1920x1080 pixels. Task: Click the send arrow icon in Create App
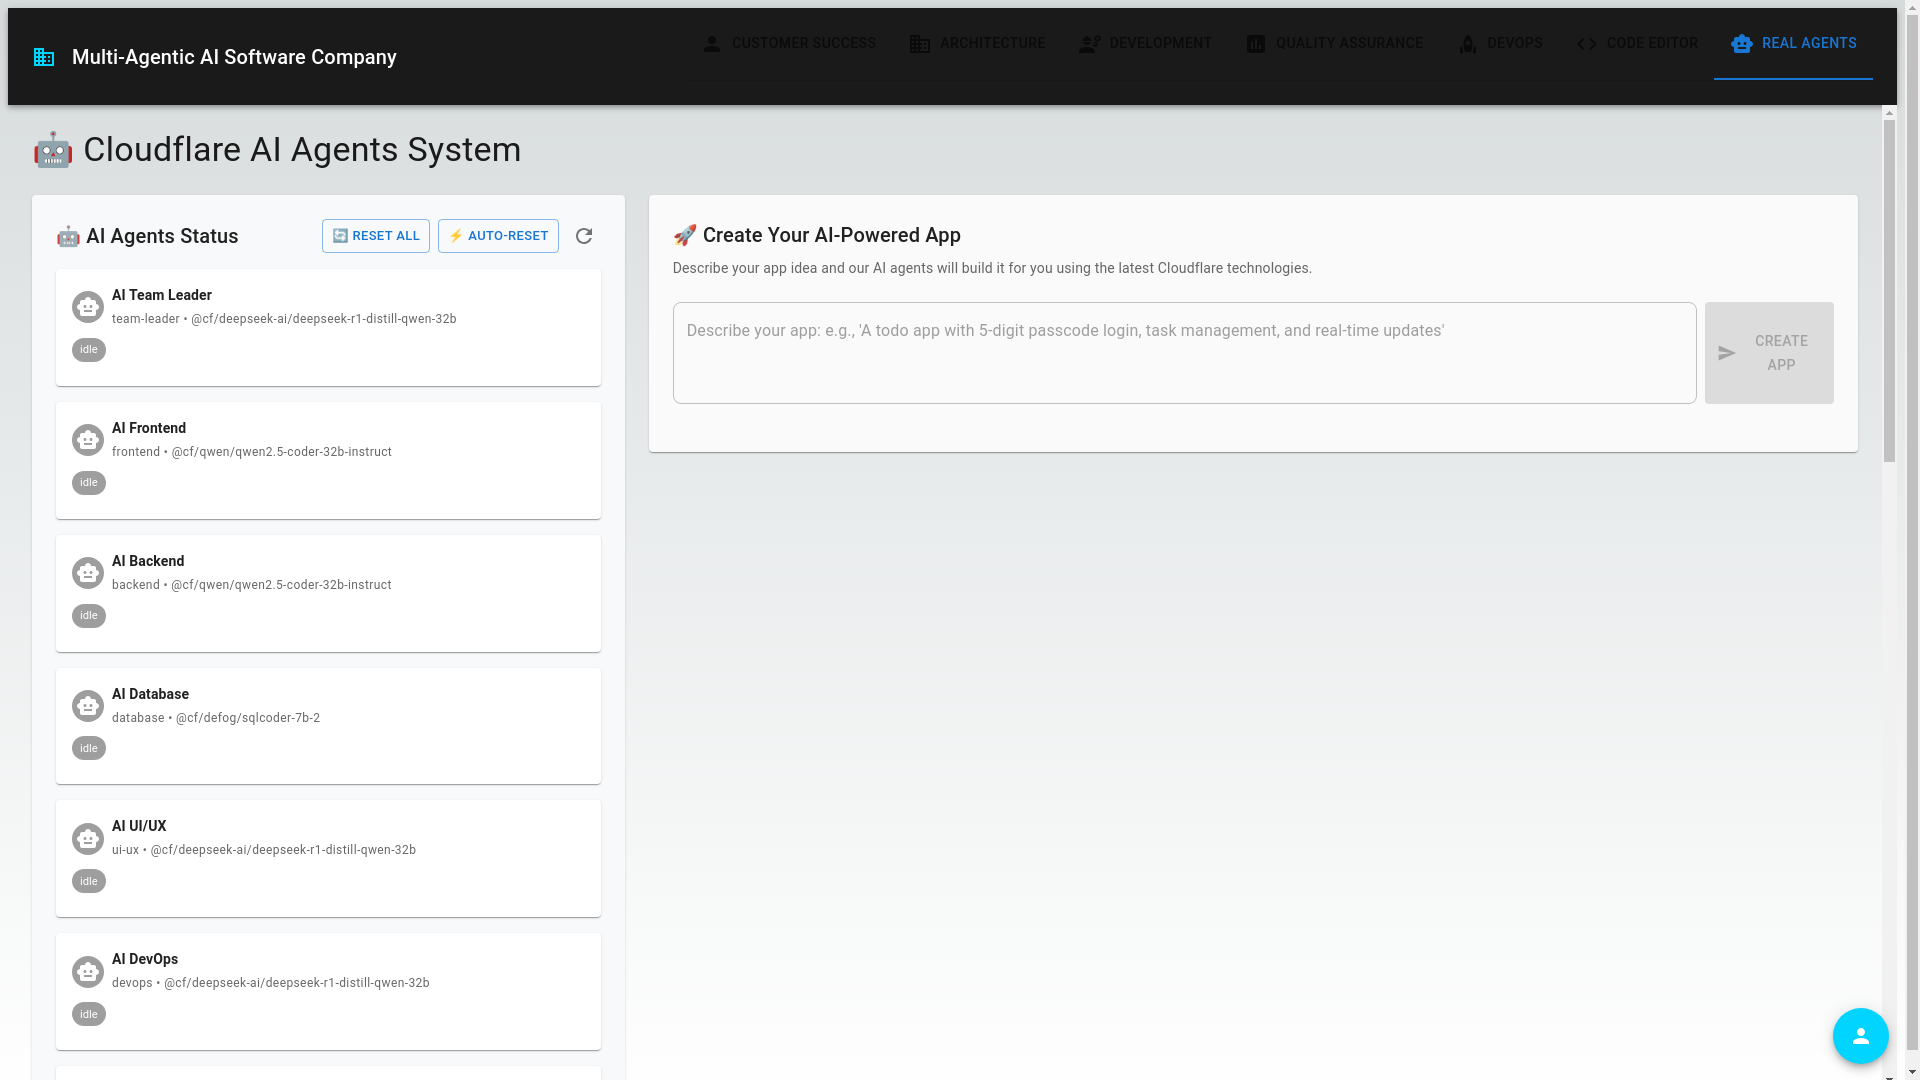tap(1727, 353)
